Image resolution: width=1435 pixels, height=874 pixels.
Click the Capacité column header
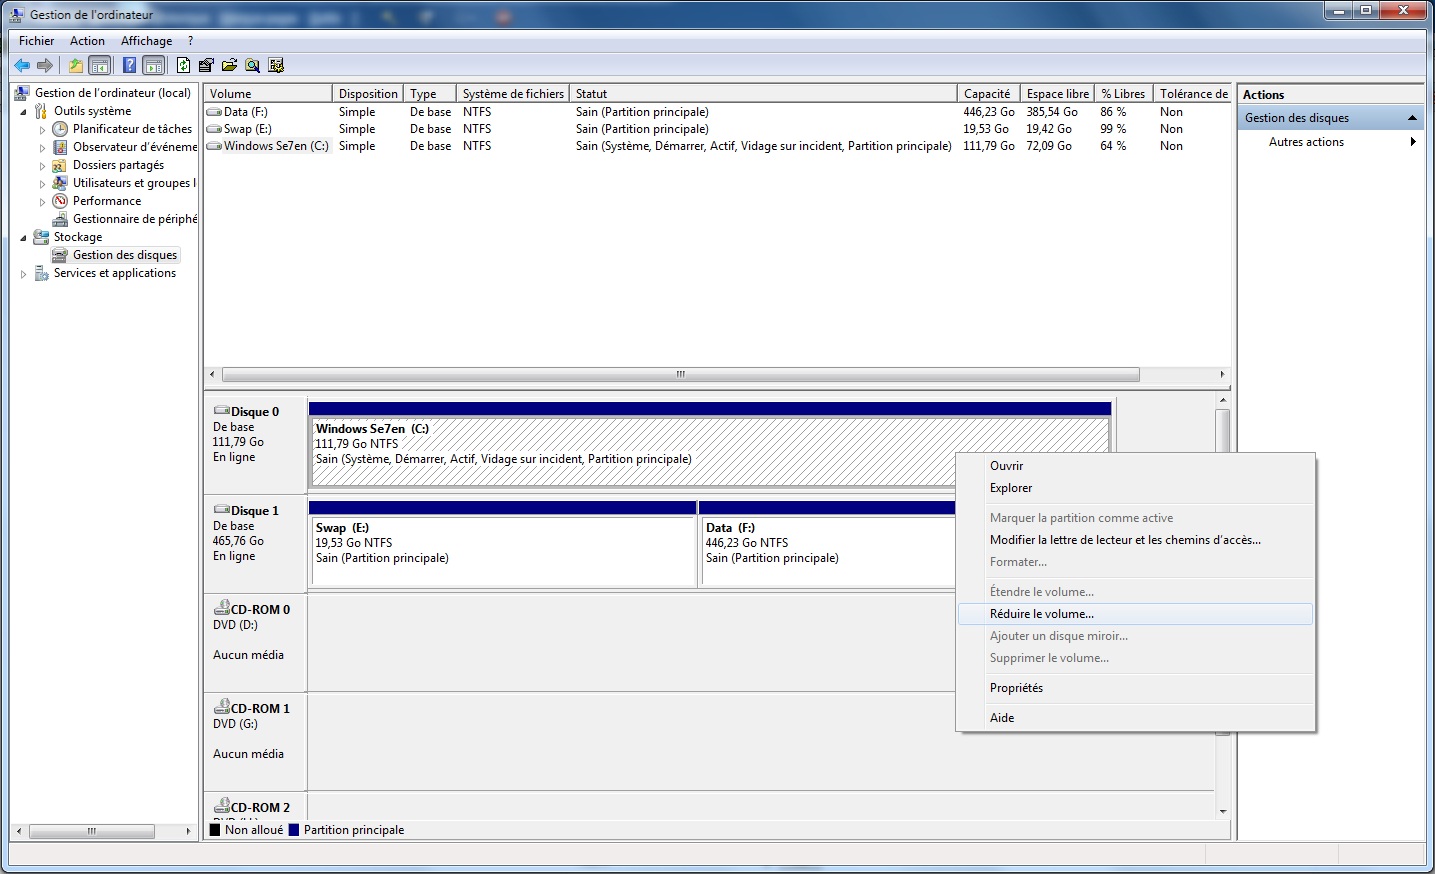tap(987, 94)
